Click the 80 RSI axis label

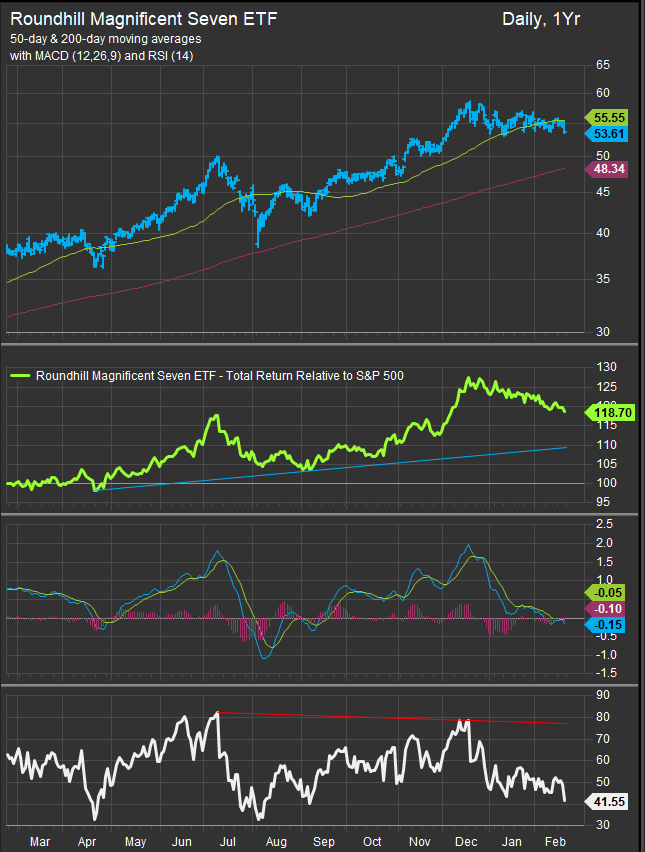pos(603,717)
